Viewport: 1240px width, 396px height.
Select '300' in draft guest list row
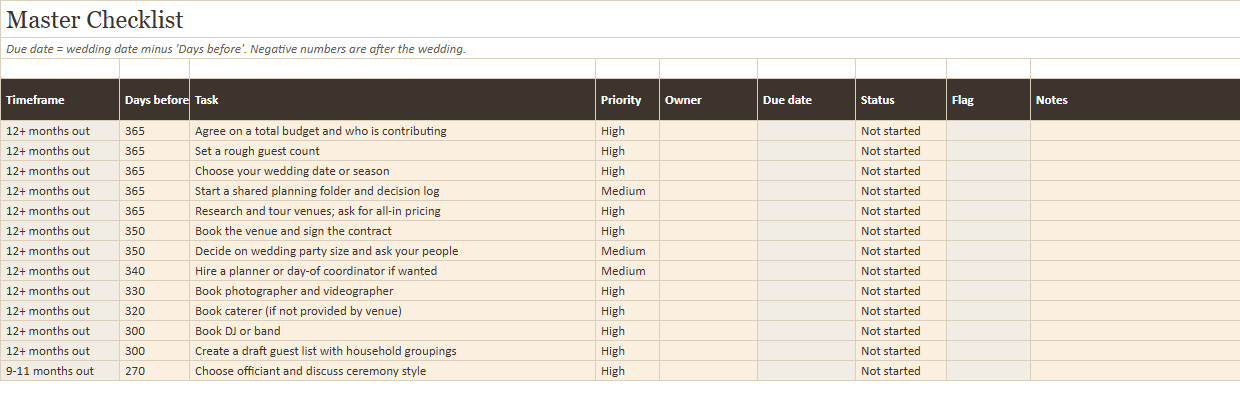(x=155, y=351)
